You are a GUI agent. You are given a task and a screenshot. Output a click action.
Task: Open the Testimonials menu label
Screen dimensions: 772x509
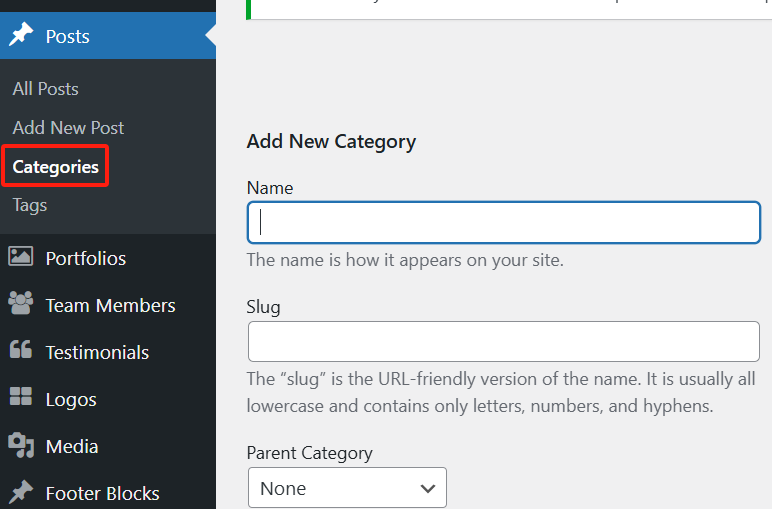[x=97, y=352]
